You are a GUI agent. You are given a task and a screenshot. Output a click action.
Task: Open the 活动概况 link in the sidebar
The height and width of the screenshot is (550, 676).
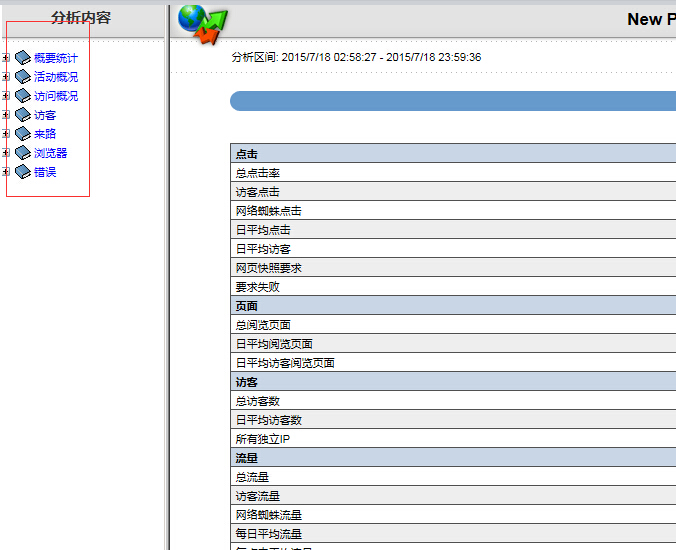56,77
